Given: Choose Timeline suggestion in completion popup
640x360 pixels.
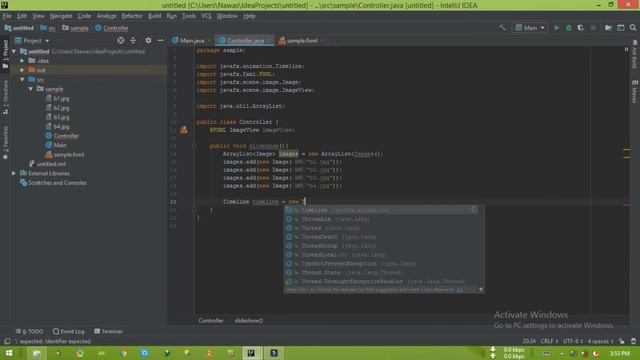Looking at the screenshot, I should (384, 210).
